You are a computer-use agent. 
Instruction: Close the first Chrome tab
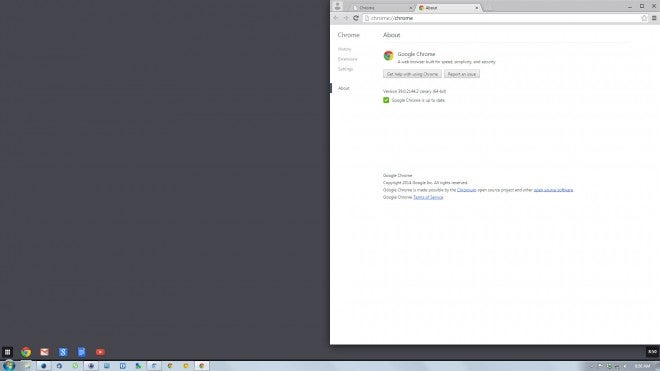pos(410,8)
